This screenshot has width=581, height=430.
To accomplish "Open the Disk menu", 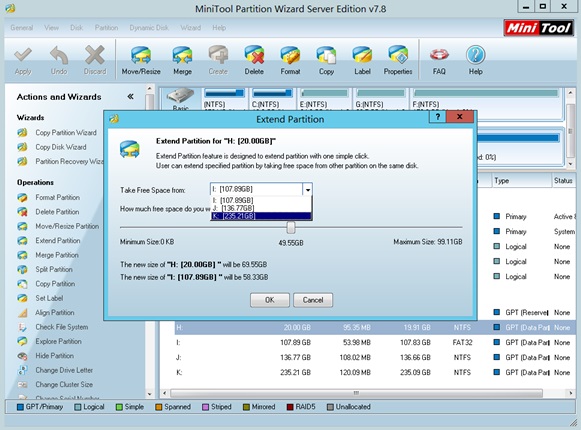I will click(x=77, y=28).
